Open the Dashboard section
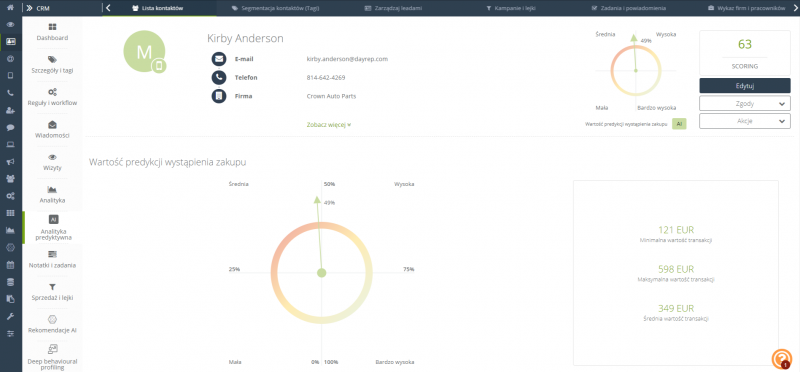800x372 pixels. [52, 32]
